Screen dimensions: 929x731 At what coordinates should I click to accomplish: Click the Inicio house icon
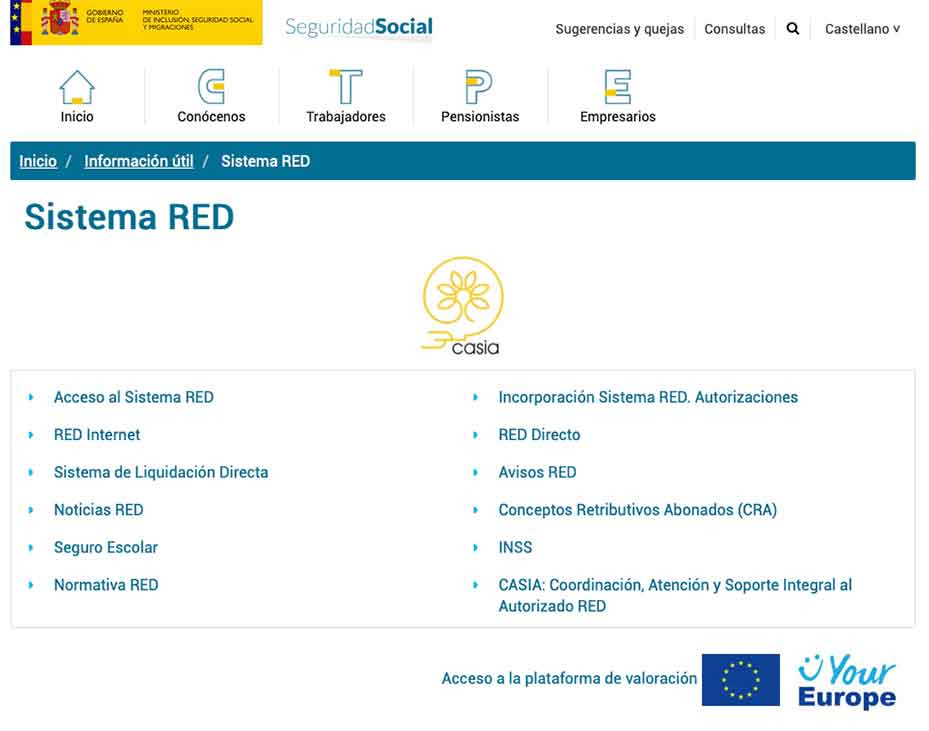pos(77,87)
